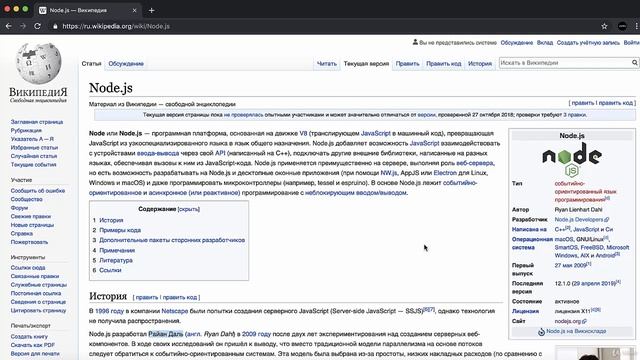The image size is (640, 360).
Task: Open Форум in sidebar
Action: point(19,208)
